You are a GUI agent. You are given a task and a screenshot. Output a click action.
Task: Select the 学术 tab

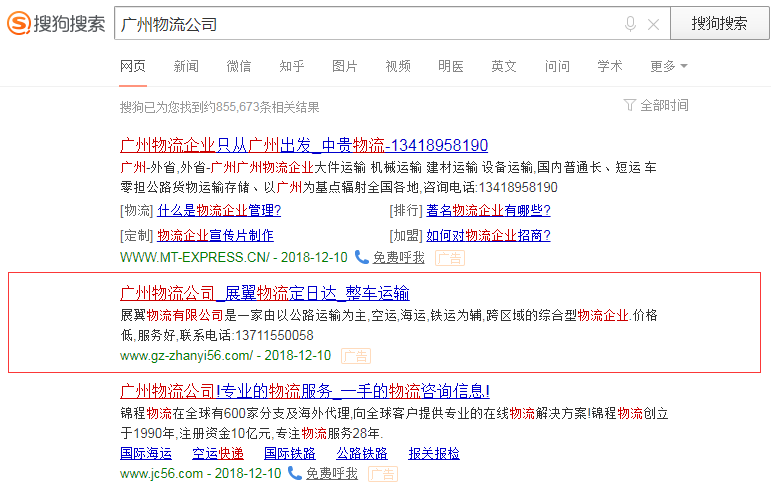610,66
